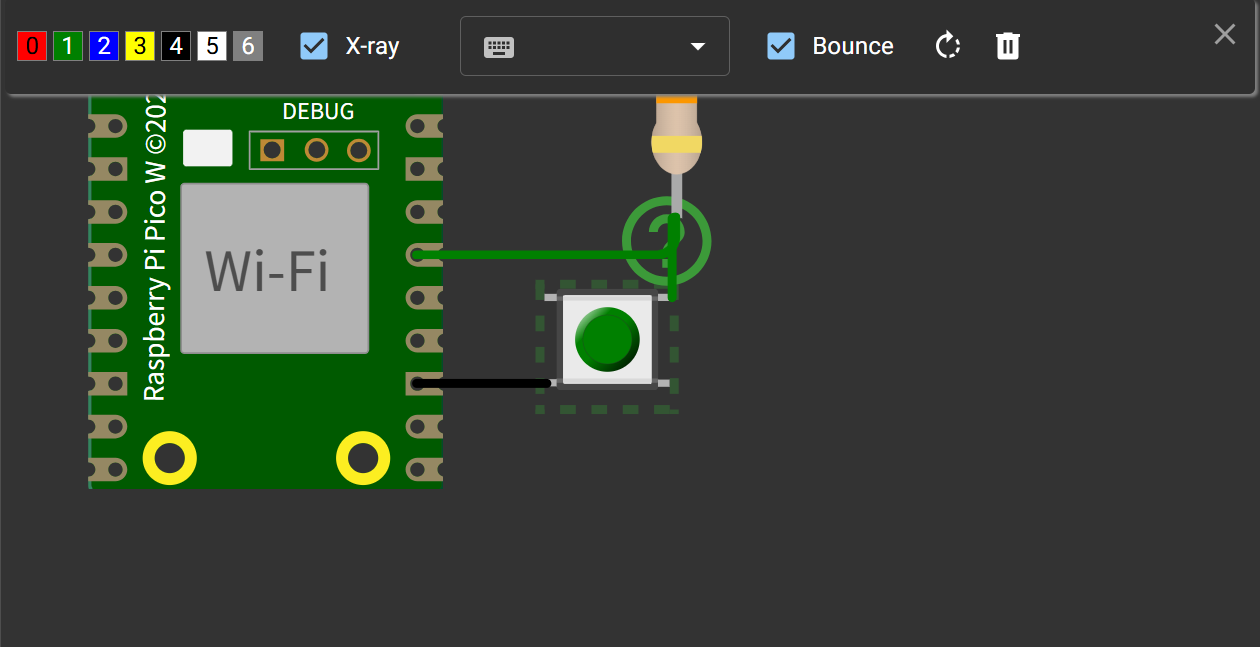Select blue color swatch 2
Viewport: 1260px width, 647px height.
(x=104, y=46)
